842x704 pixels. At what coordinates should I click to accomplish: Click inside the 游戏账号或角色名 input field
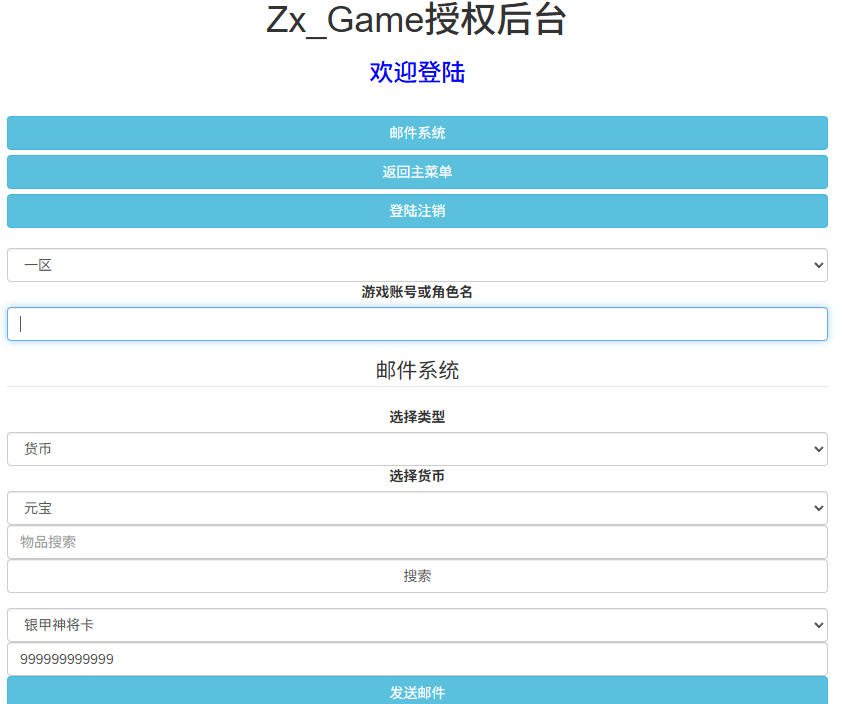pyautogui.click(x=416, y=323)
